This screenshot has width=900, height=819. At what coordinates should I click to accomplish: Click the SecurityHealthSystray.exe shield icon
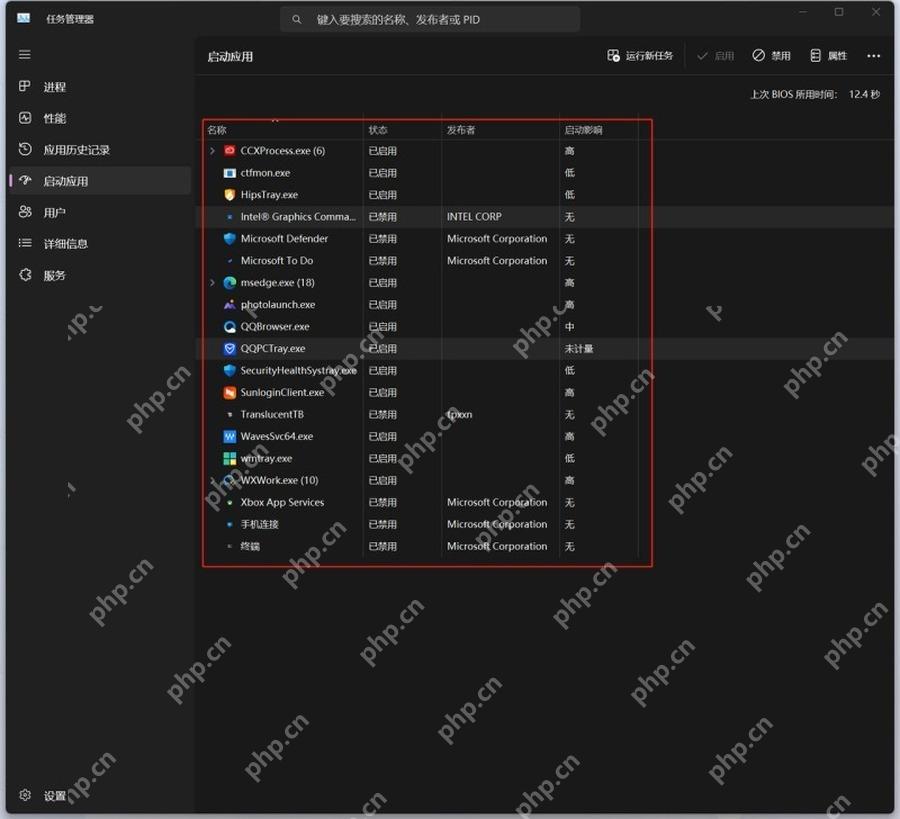pyautogui.click(x=230, y=370)
